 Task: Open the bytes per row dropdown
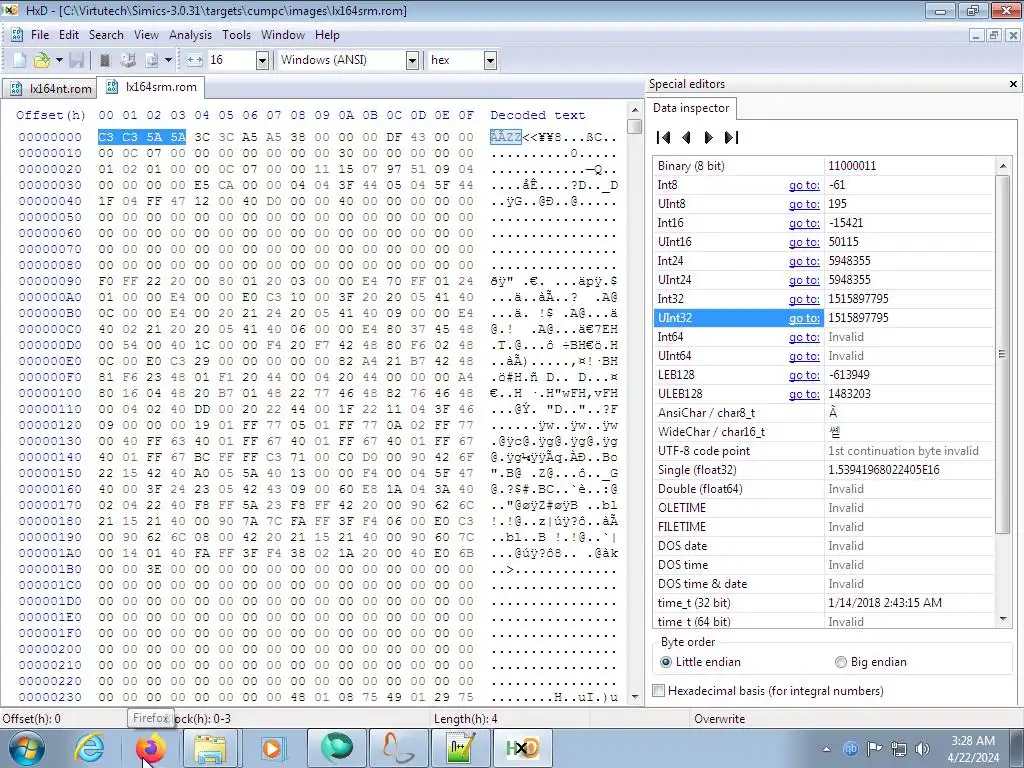point(263,60)
